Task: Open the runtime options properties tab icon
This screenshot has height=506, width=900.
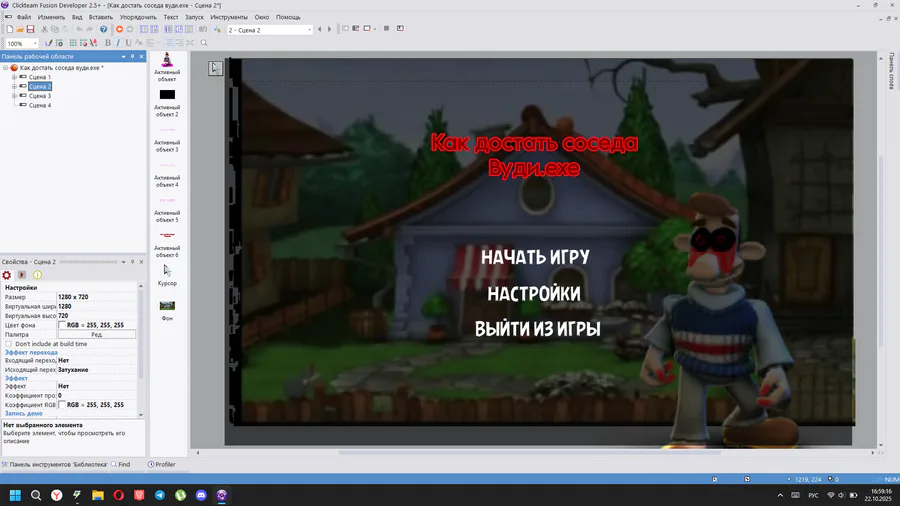Action: click(x=22, y=275)
